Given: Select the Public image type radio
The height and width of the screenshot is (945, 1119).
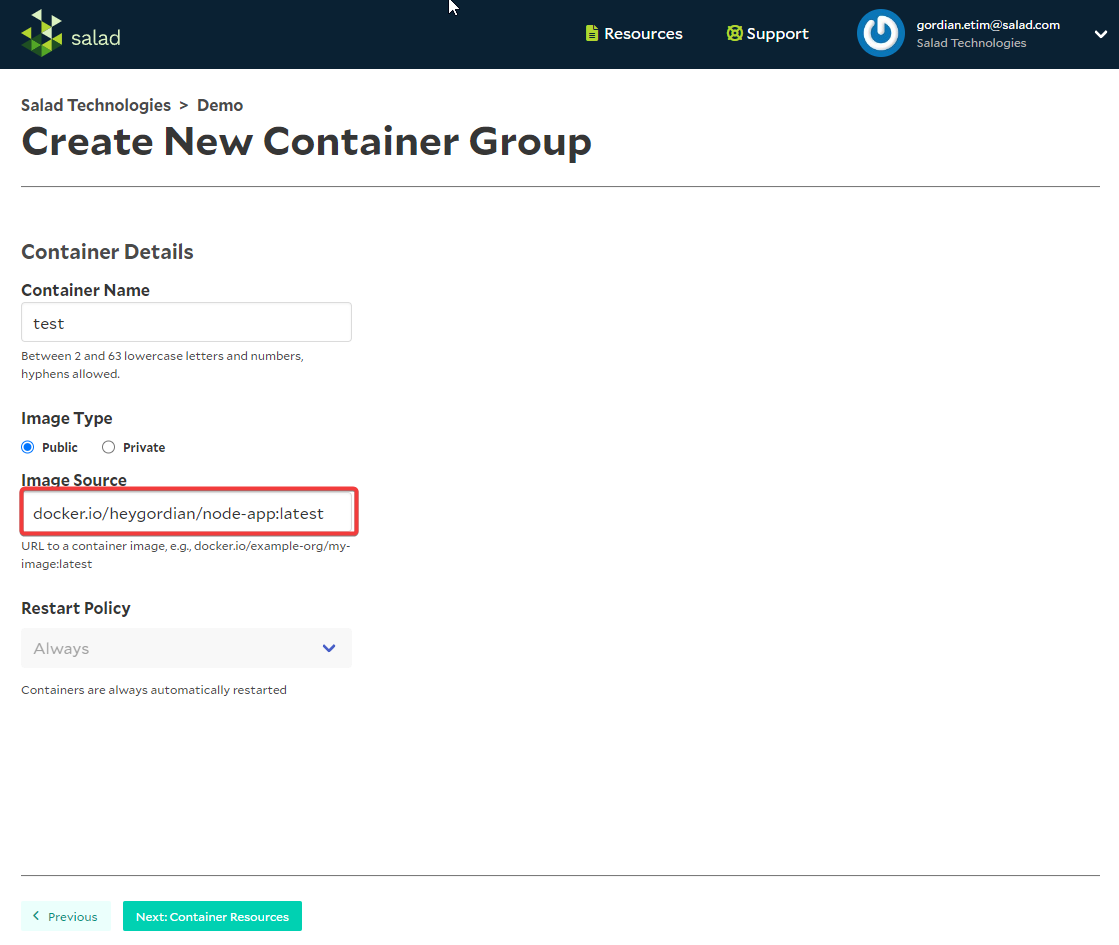Looking at the screenshot, I should tap(28, 447).
